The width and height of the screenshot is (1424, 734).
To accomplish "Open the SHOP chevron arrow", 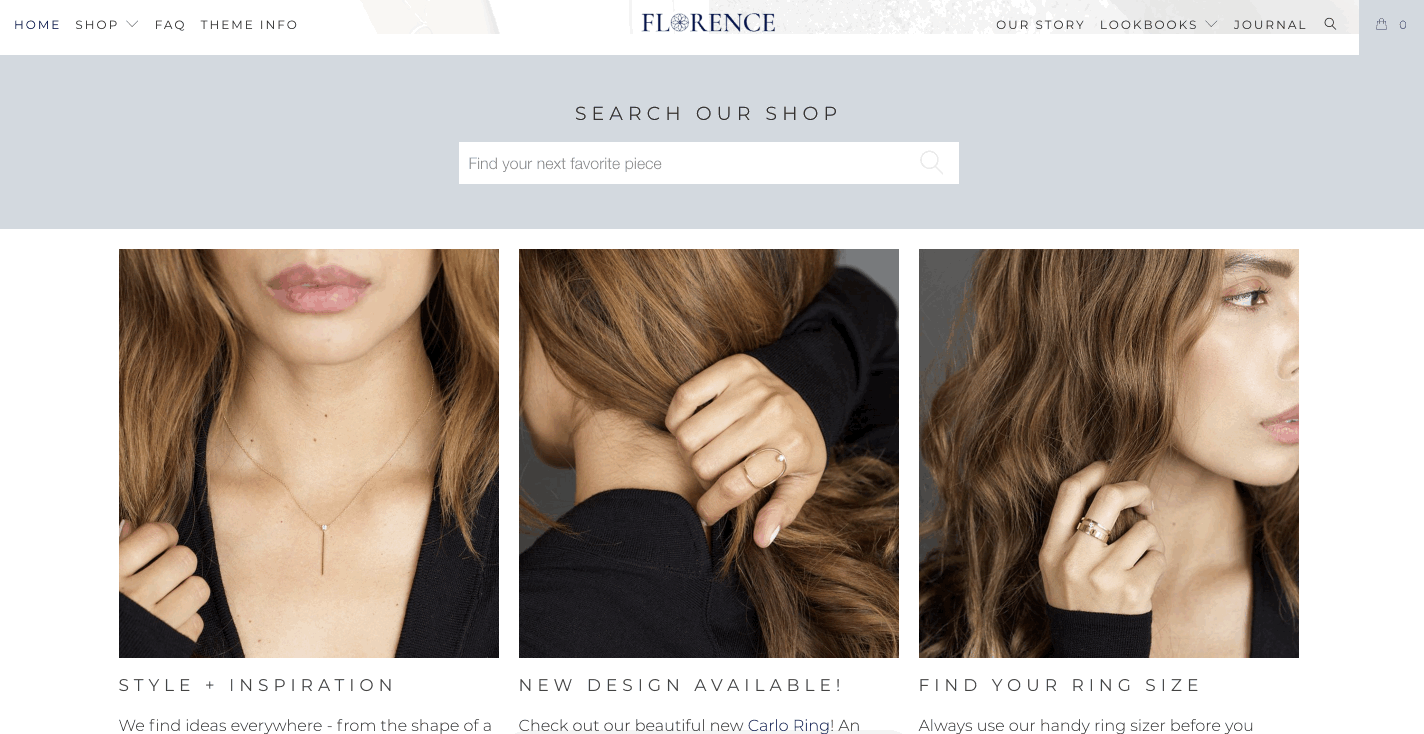I will 133,25.
